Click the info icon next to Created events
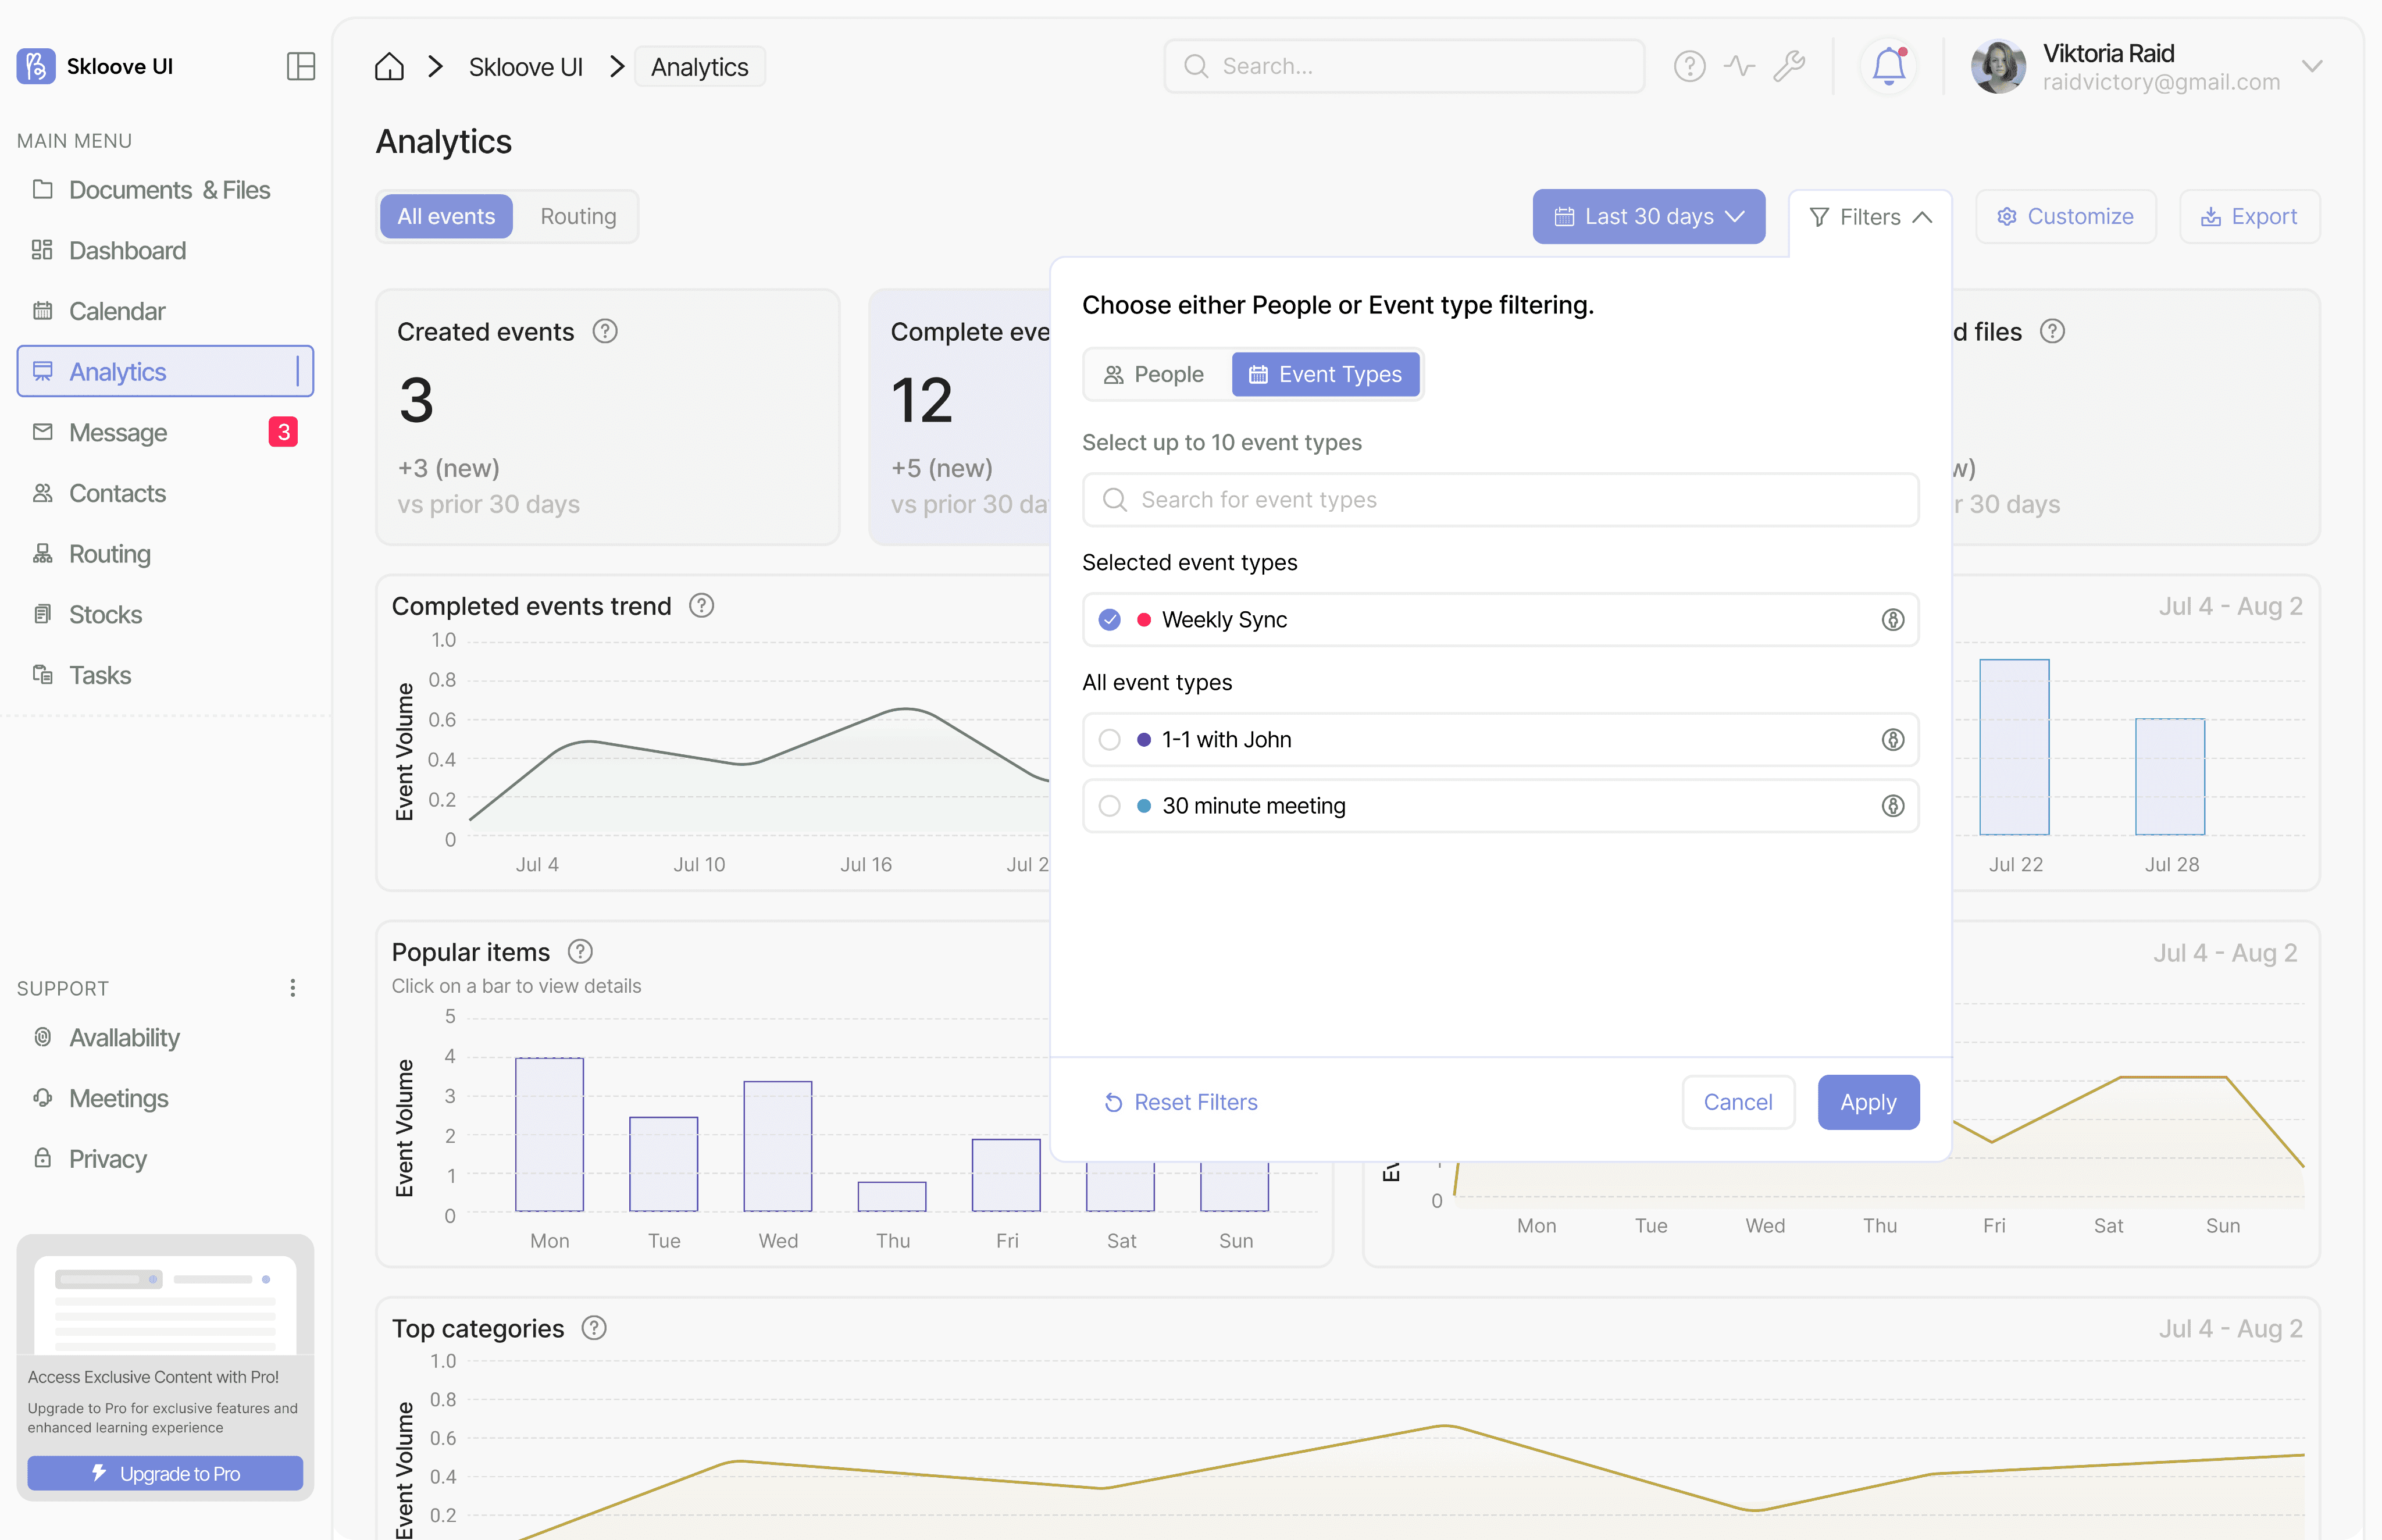 click(x=605, y=331)
